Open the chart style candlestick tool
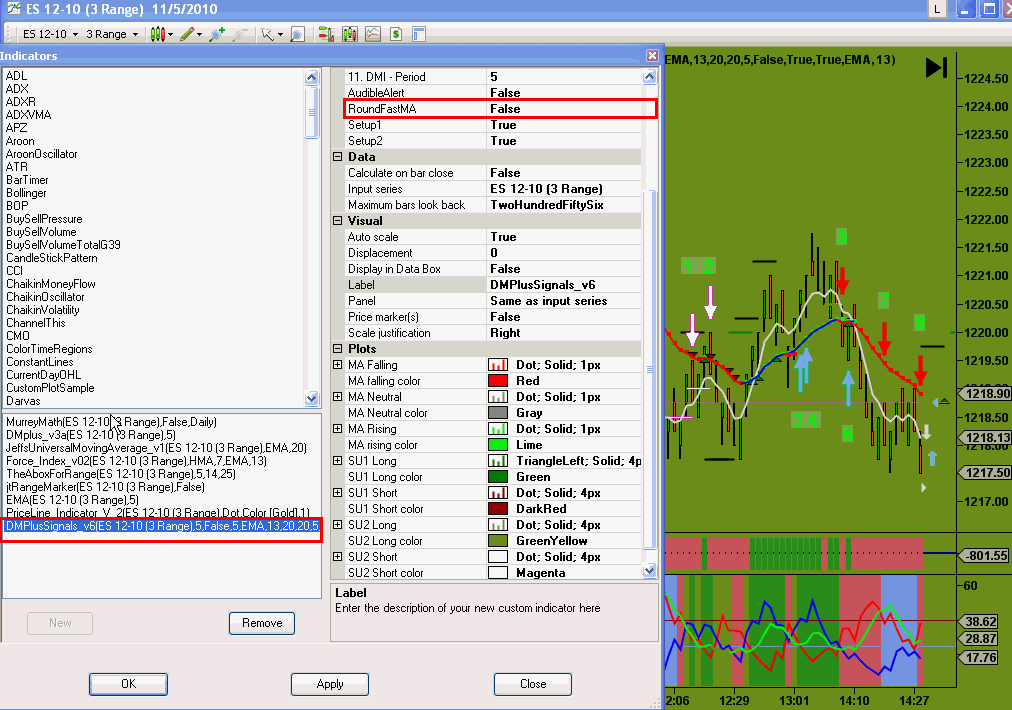 click(157, 34)
